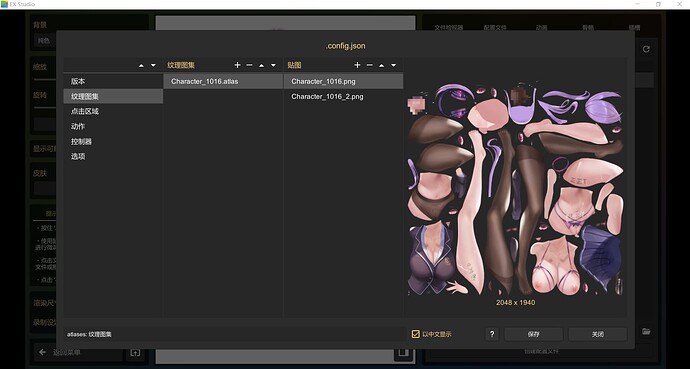This screenshot has height=369, width=690.
Task: Close the dialog with the 关闭 button
Action: [598, 334]
